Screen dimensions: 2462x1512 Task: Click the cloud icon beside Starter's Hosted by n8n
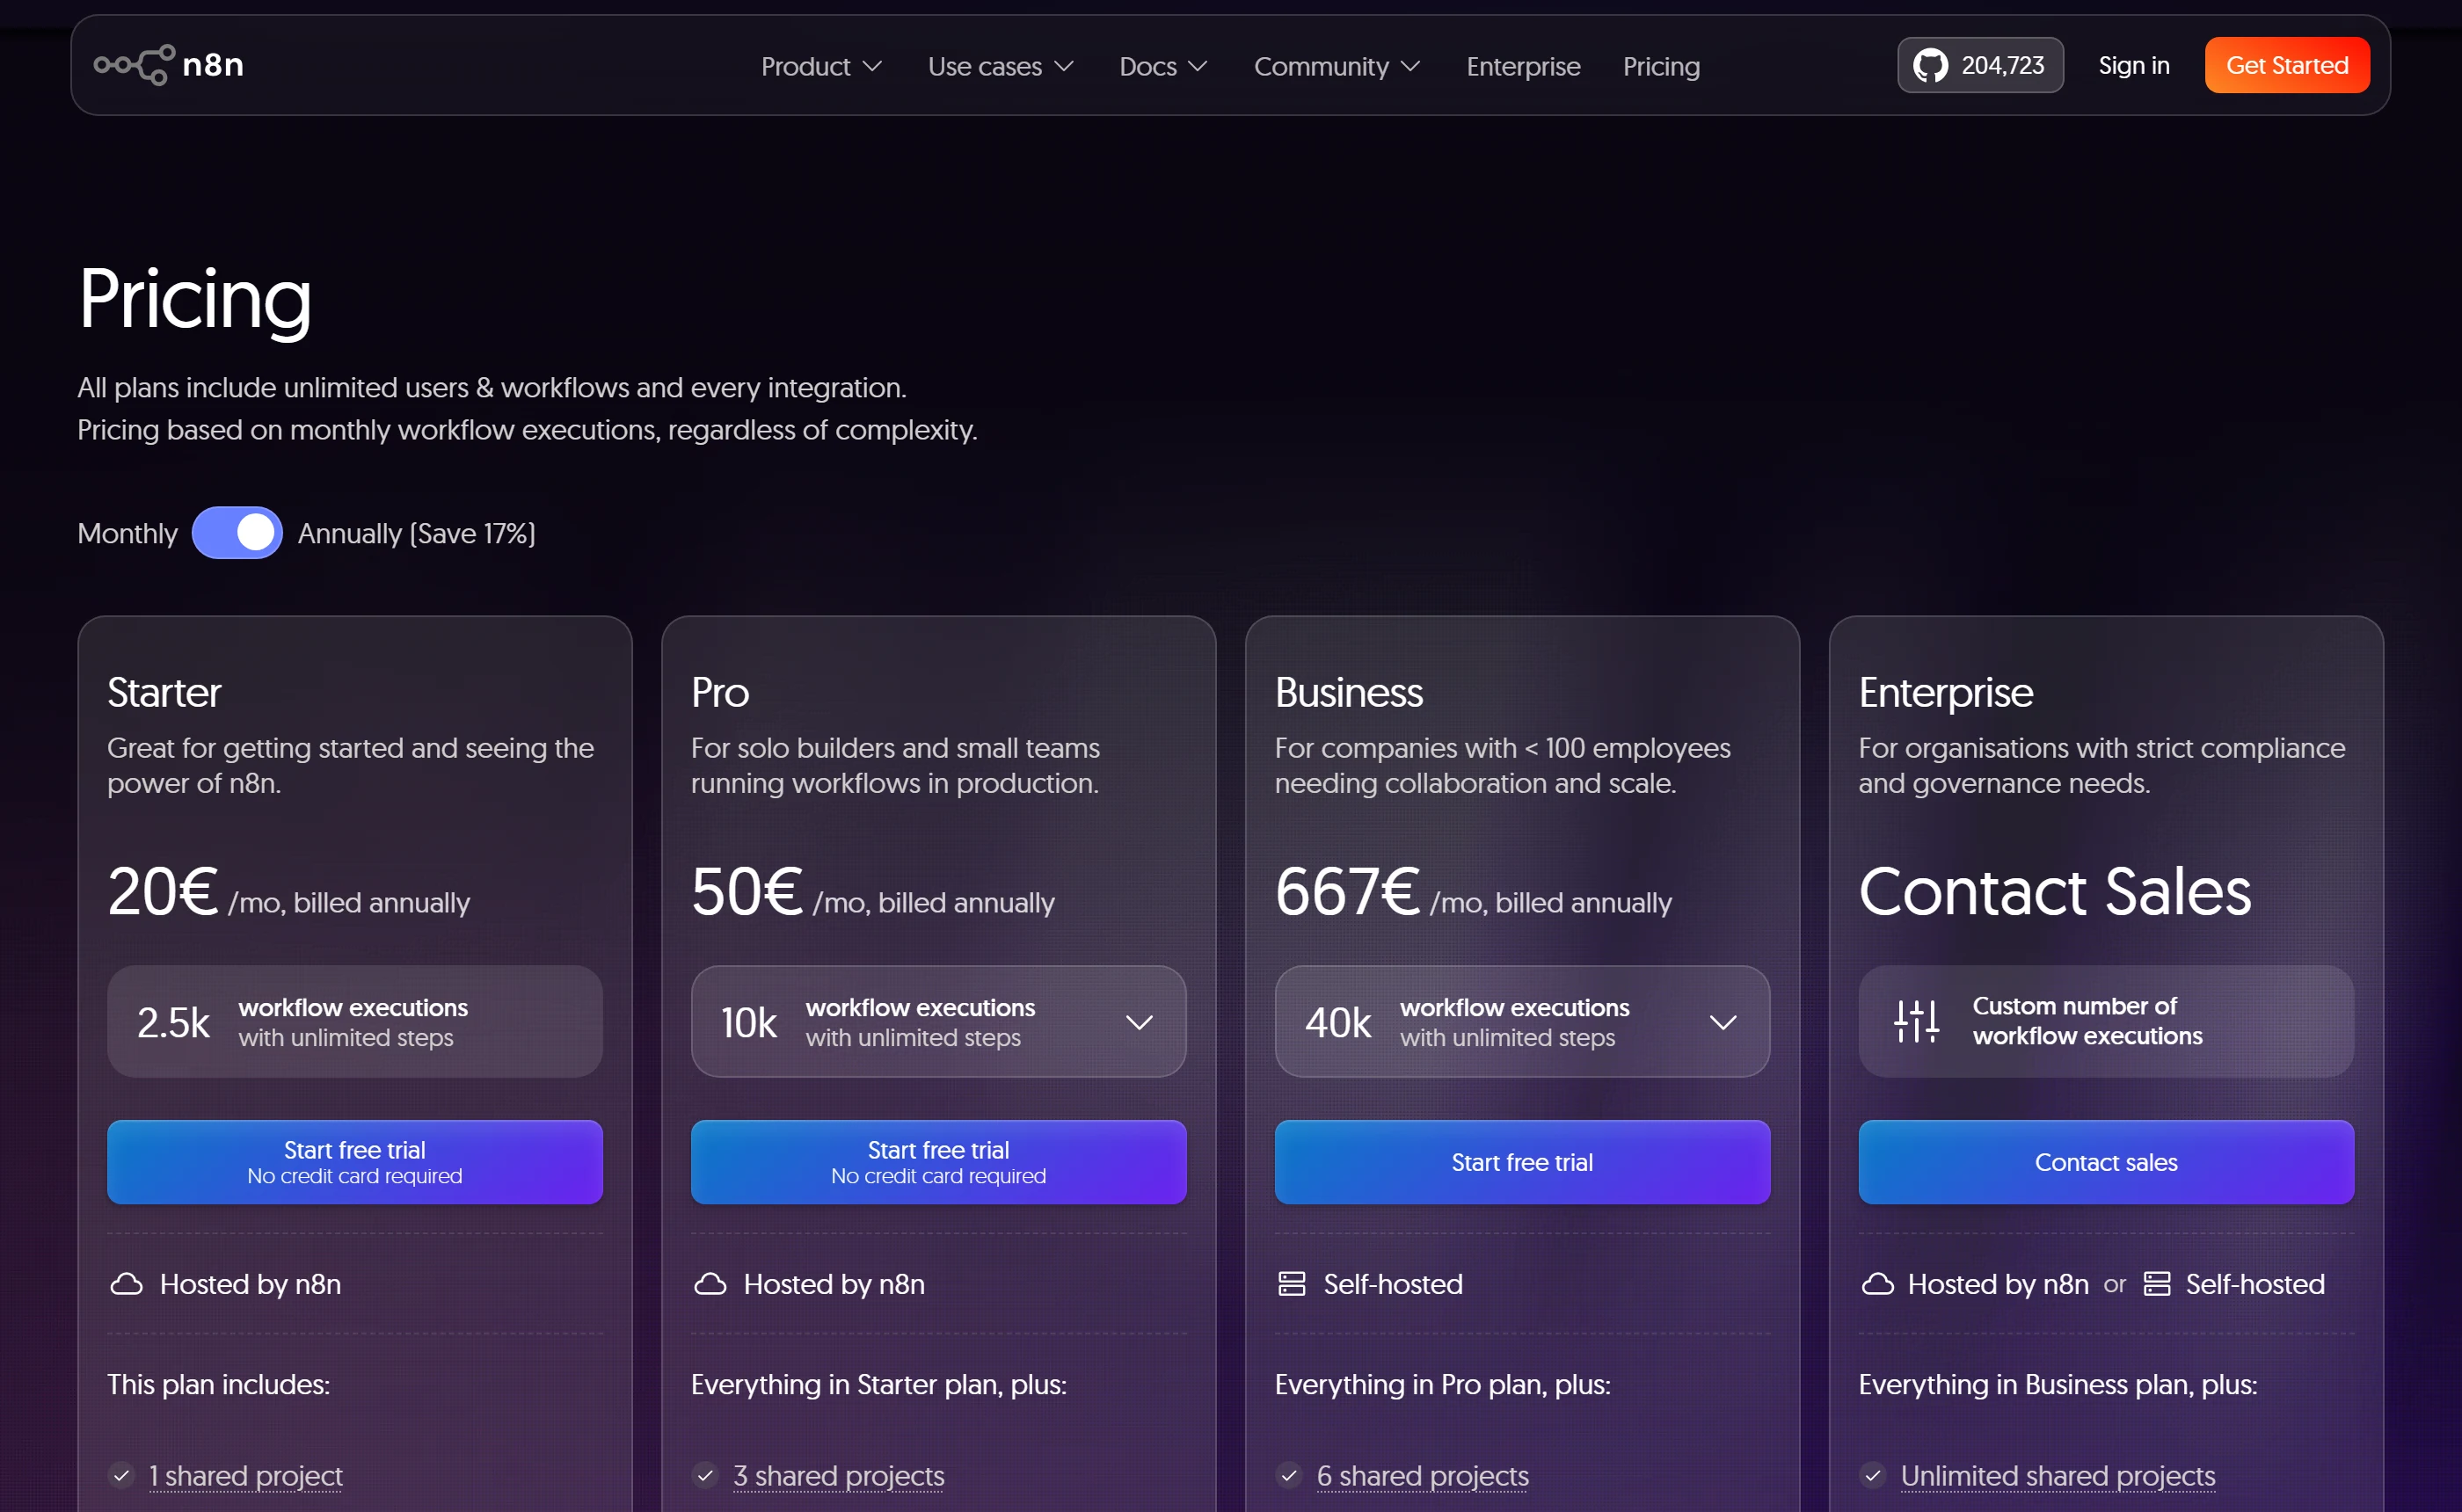(126, 1284)
